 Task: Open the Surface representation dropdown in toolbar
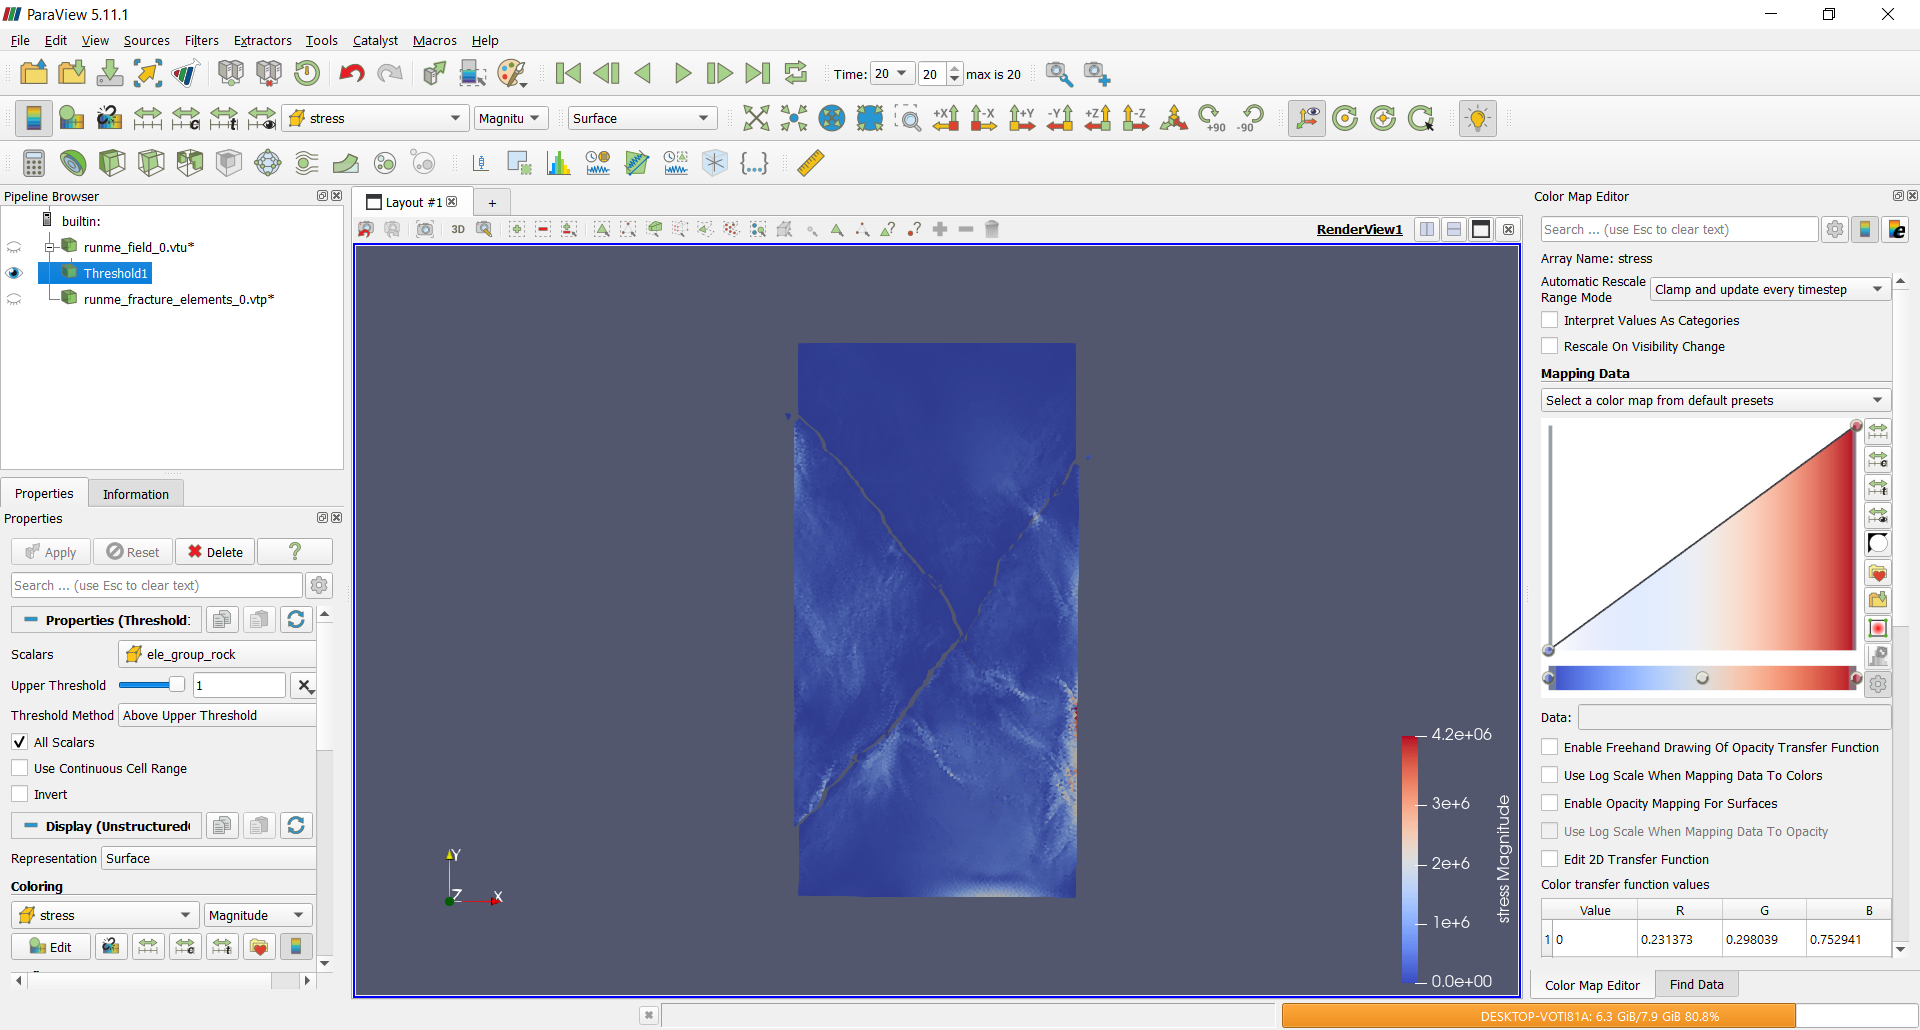642,118
